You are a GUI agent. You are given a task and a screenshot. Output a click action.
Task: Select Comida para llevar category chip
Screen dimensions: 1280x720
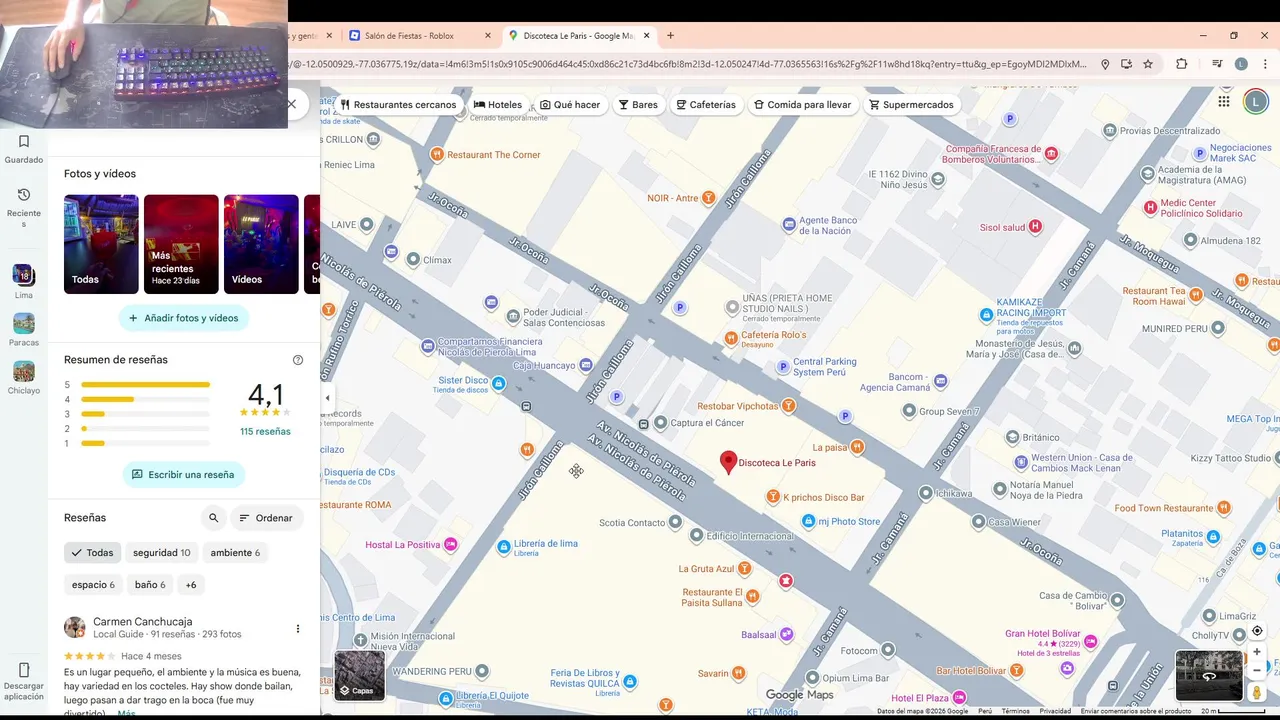(803, 105)
